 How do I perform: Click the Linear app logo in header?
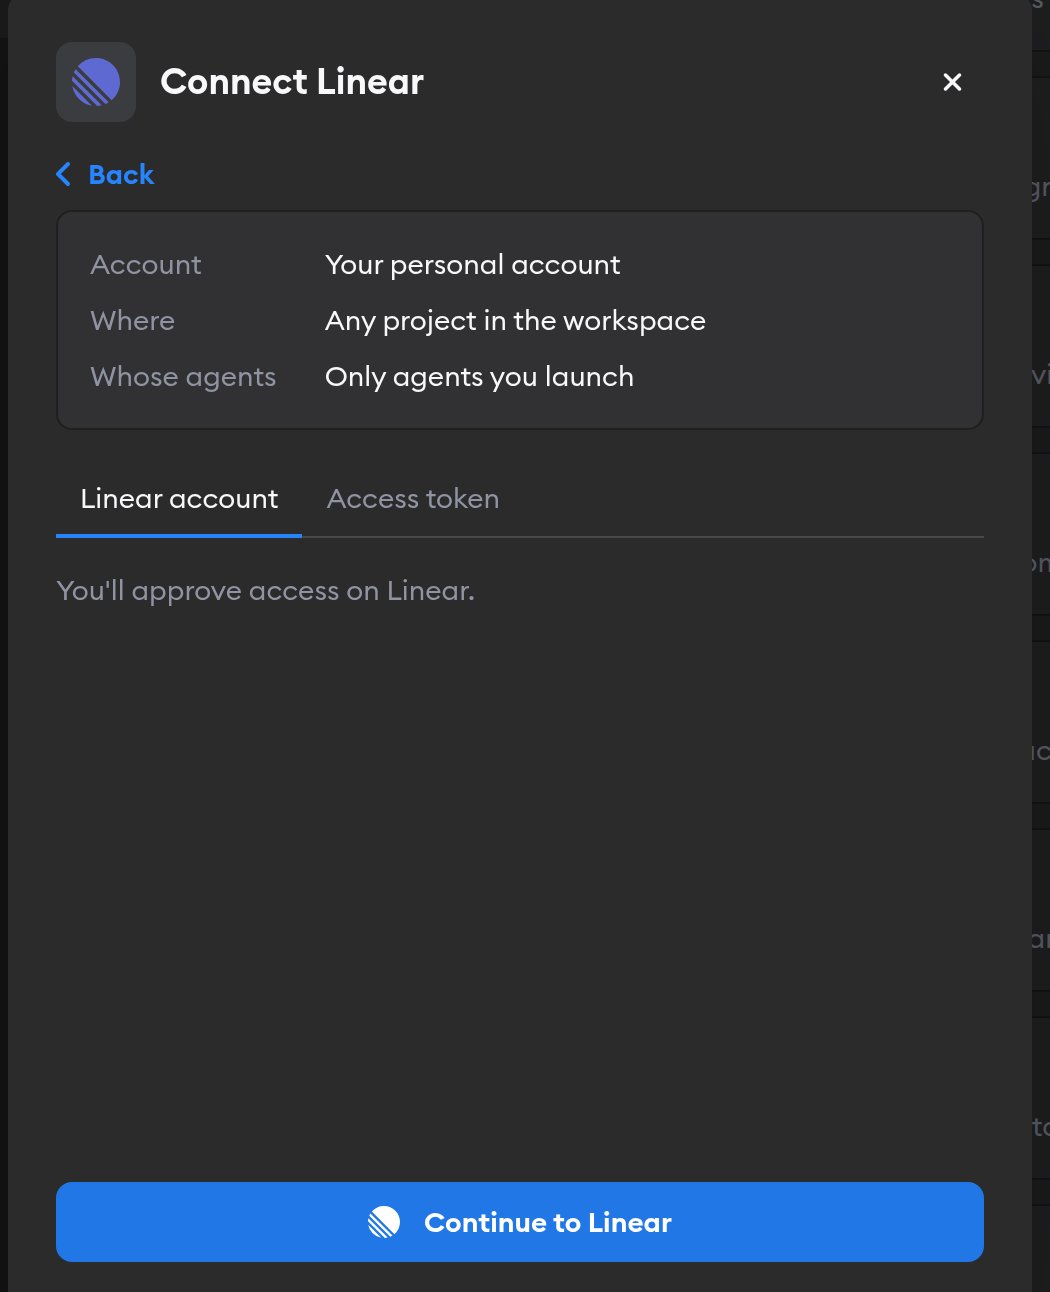96,82
